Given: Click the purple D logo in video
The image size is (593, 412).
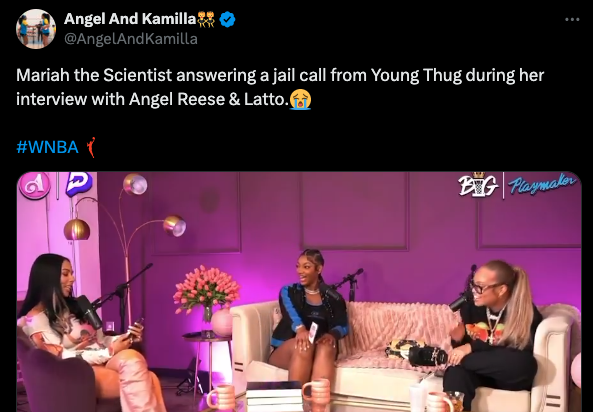Looking at the screenshot, I should pos(79,184).
